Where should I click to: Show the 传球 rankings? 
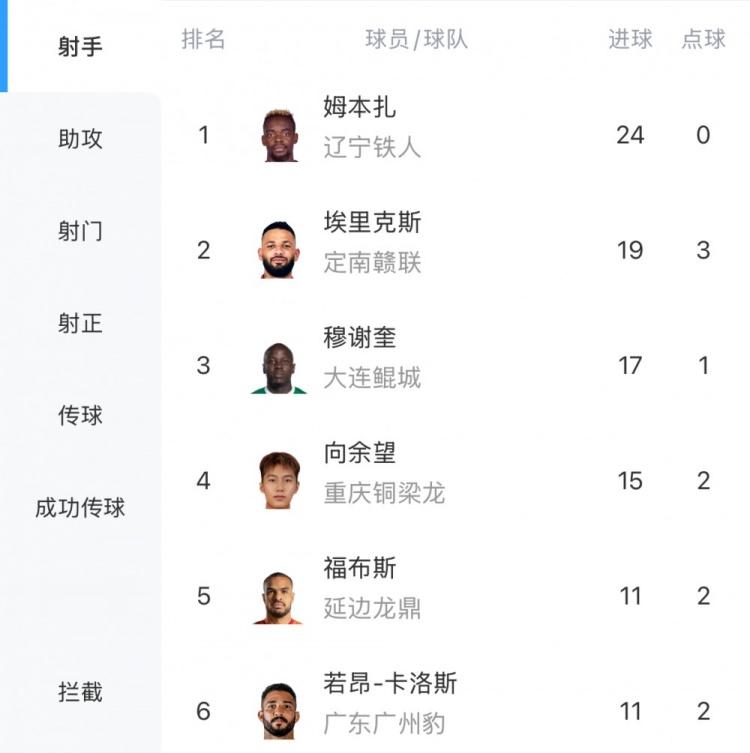pos(80,415)
